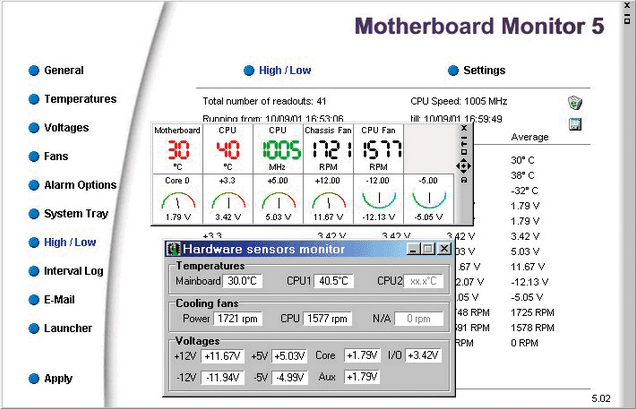636x409 pixels.
Task: Click the Hardware sensors monitor title bar icon
Action: pos(173,249)
